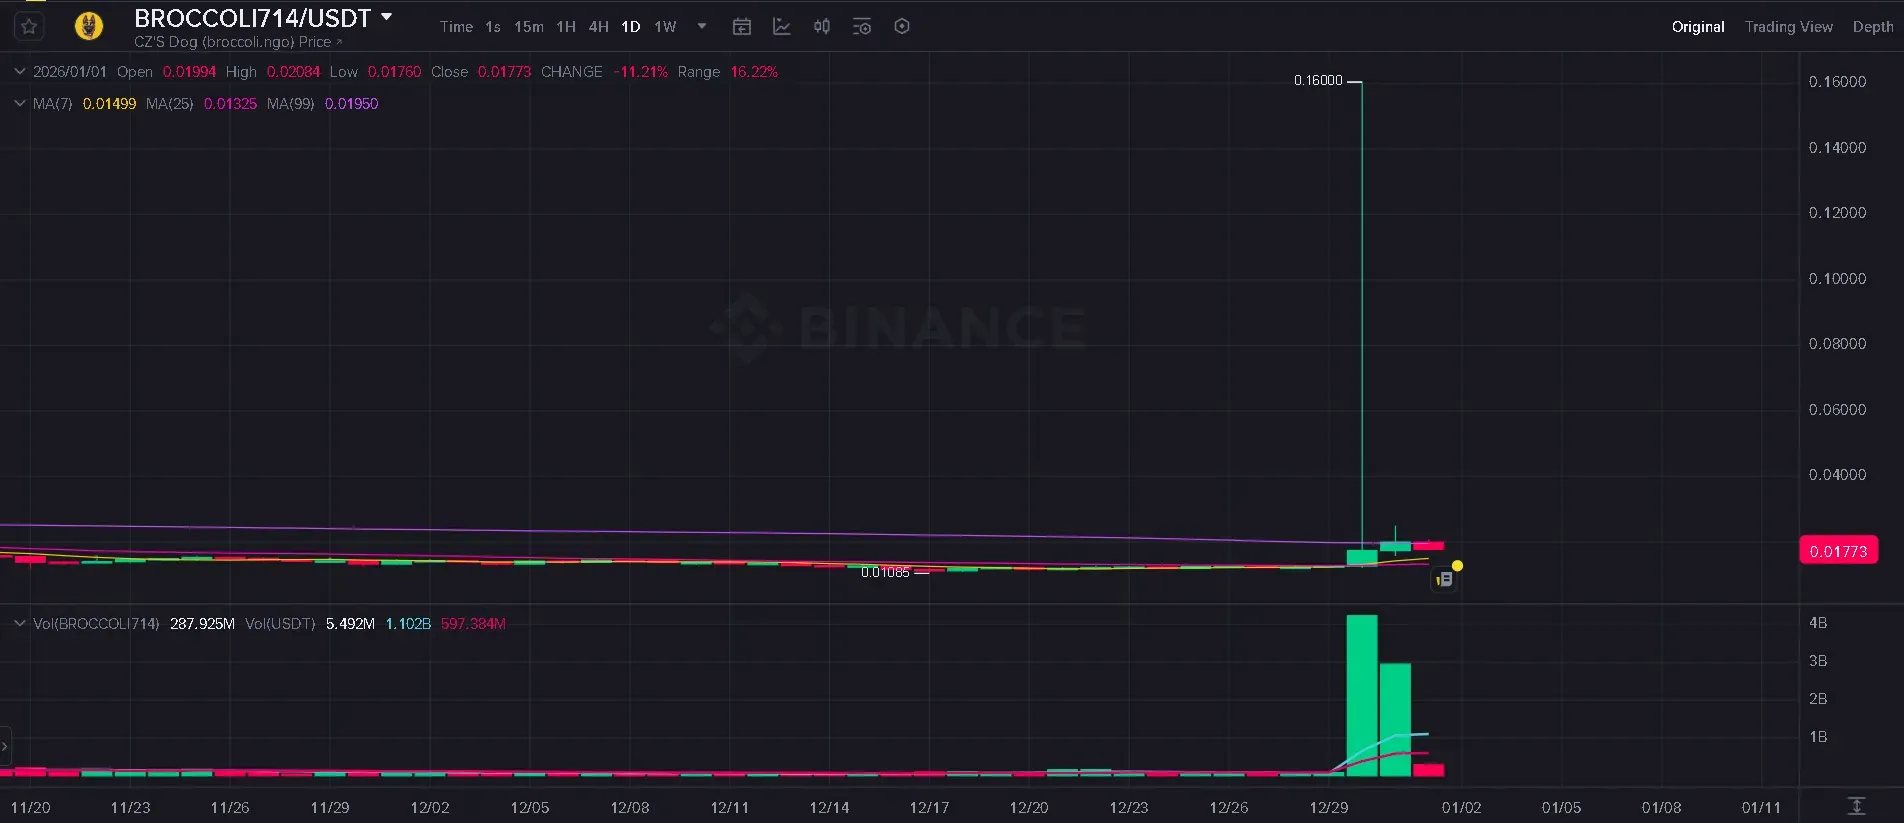Image resolution: width=1904 pixels, height=823 pixels.
Task: Collapse the Vol(BROCCOLI714) volume legend
Action: (x=19, y=623)
